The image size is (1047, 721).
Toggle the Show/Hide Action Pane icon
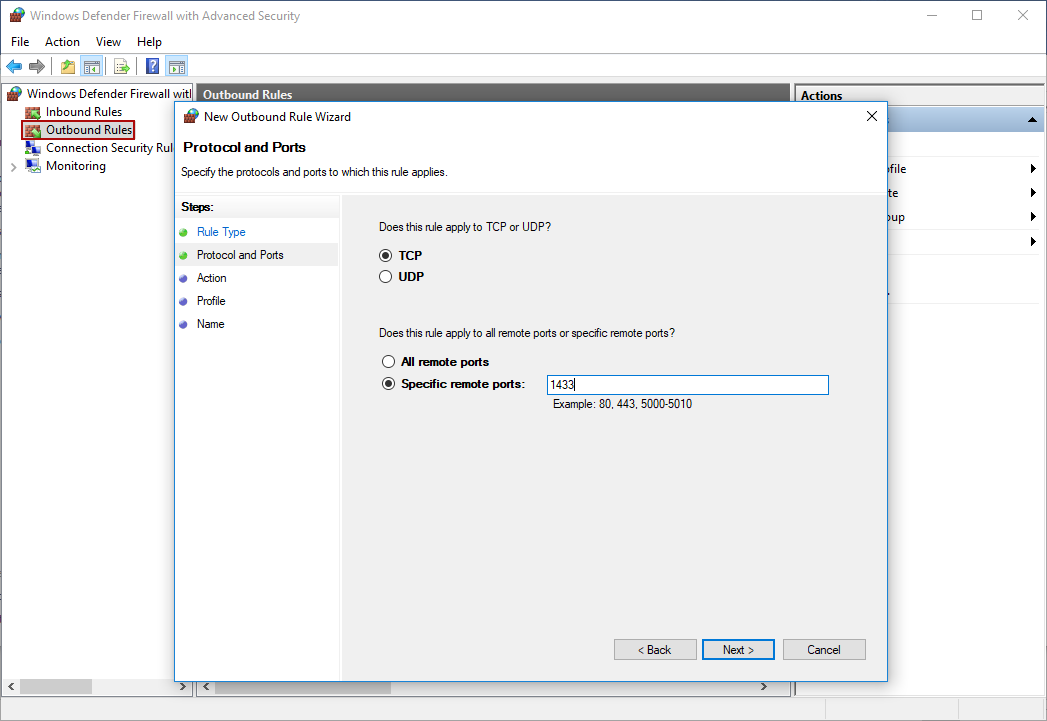(177, 67)
